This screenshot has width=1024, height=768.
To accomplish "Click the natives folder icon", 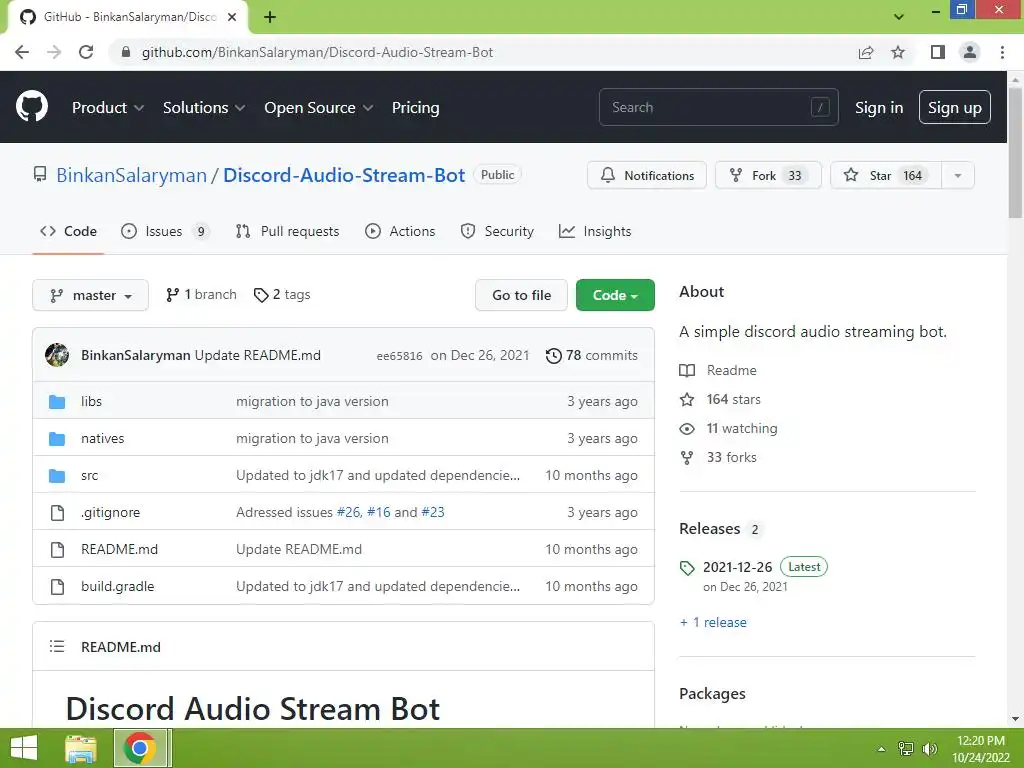I will pyautogui.click(x=57, y=439).
